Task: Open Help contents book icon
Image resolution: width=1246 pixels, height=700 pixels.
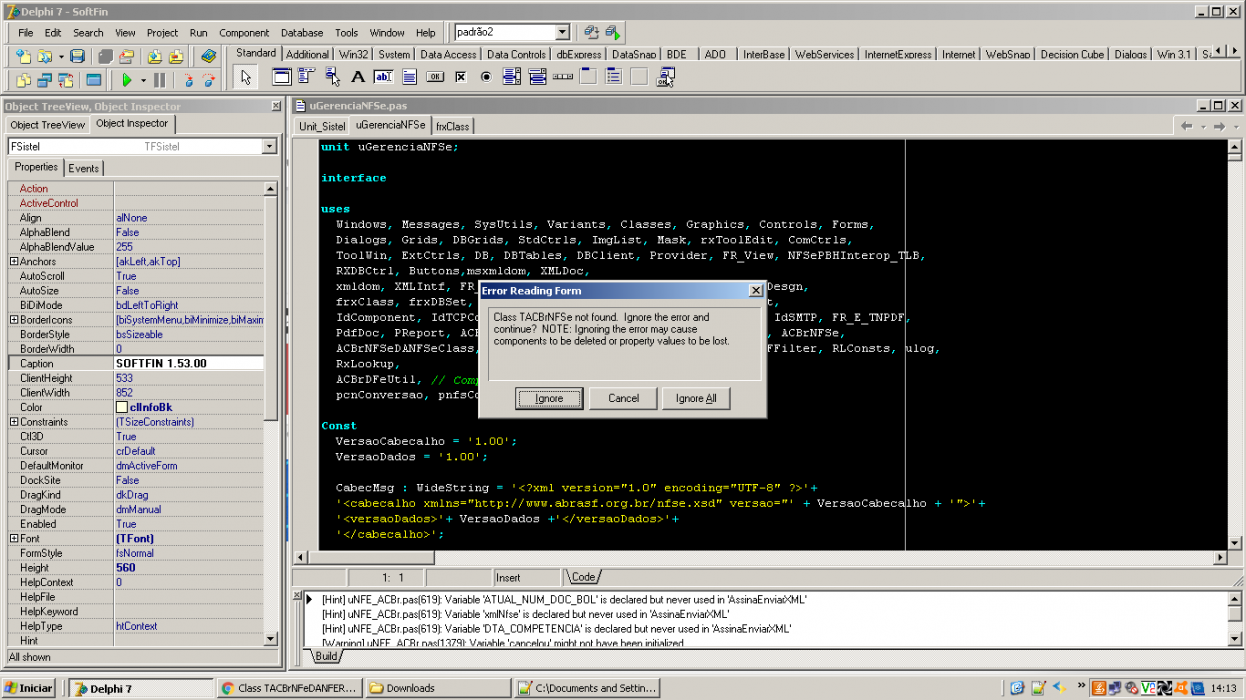Action: (208, 56)
